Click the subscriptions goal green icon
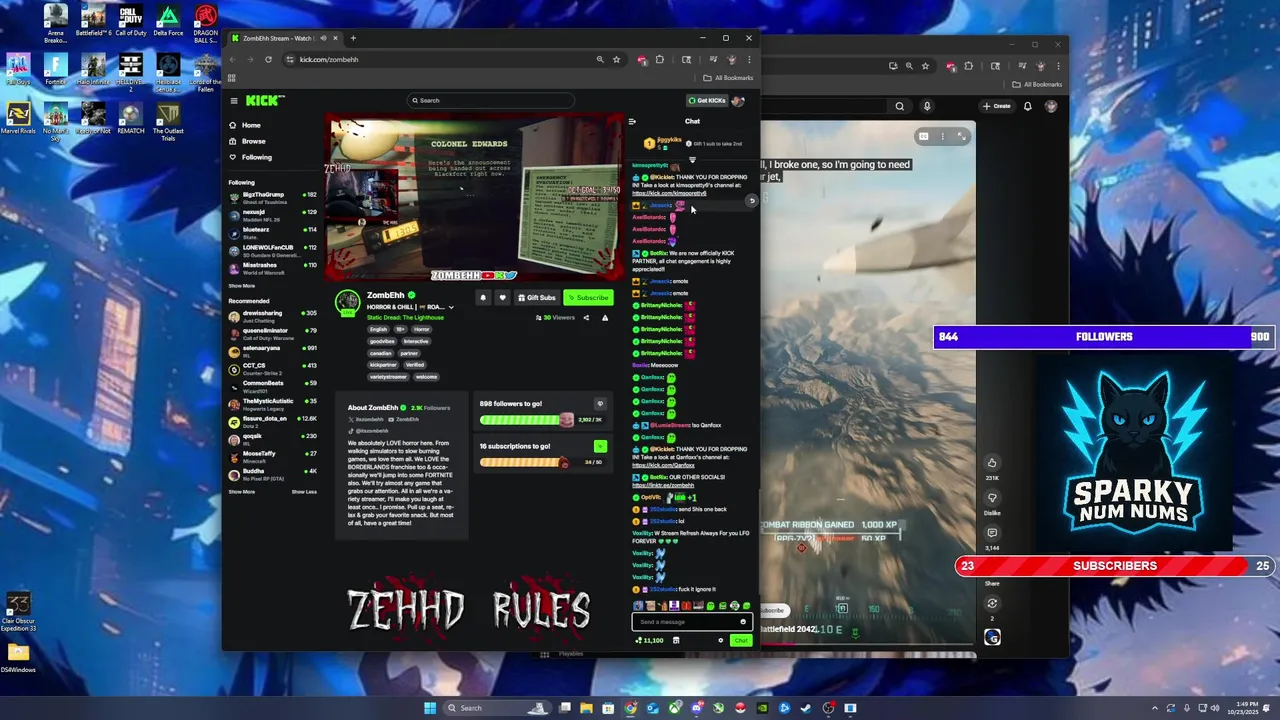Screen dimensions: 1280x720 click(x=600, y=446)
